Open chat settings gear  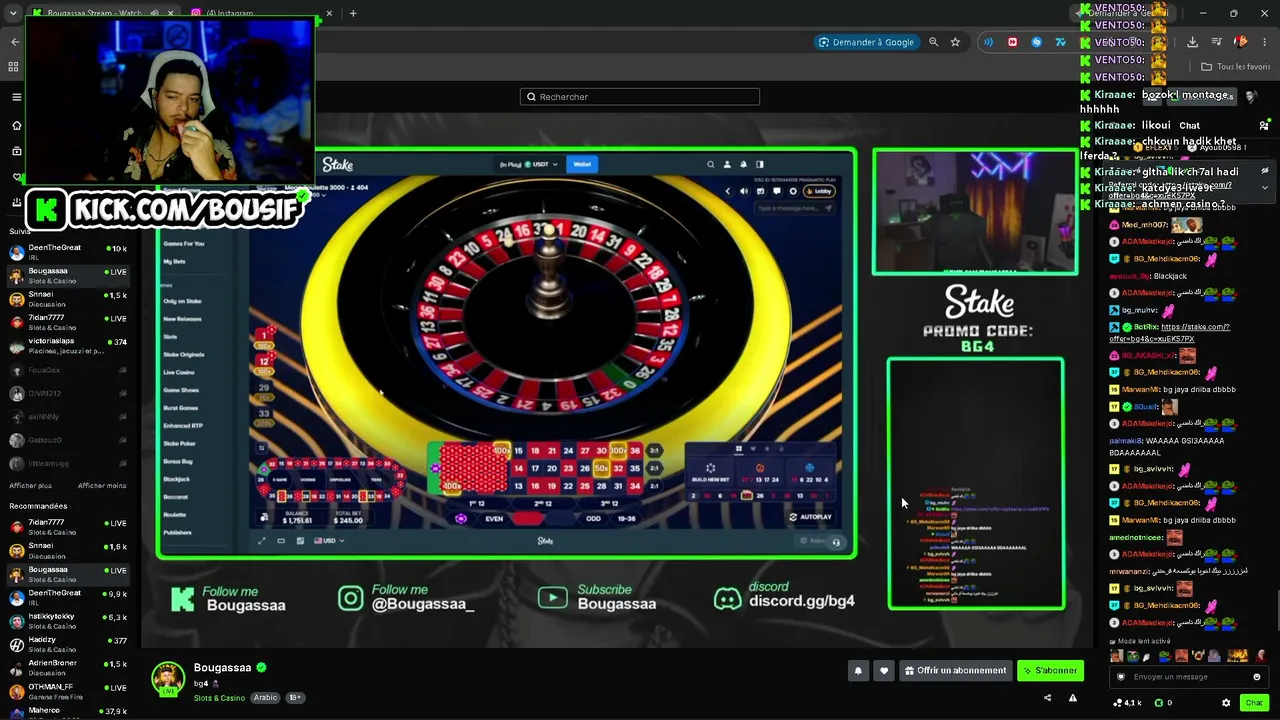(x=1226, y=703)
